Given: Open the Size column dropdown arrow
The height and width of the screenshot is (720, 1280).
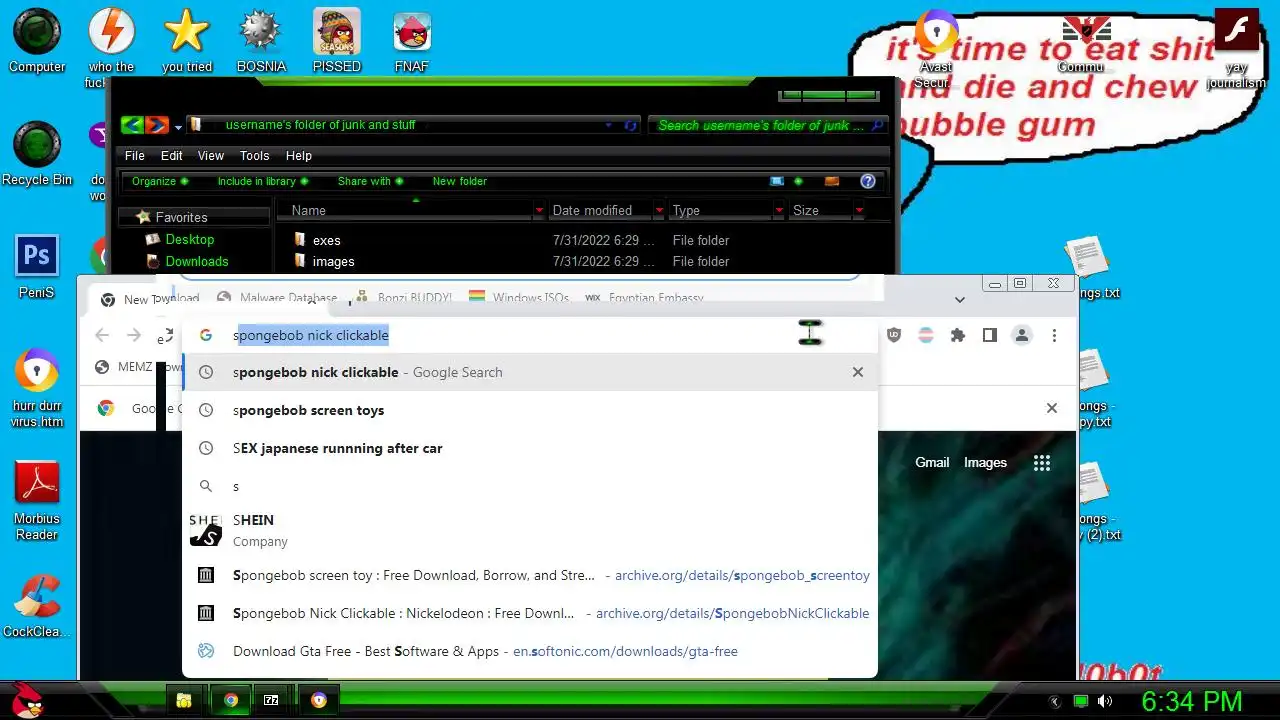Looking at the screenshot, I should (859, 210).
